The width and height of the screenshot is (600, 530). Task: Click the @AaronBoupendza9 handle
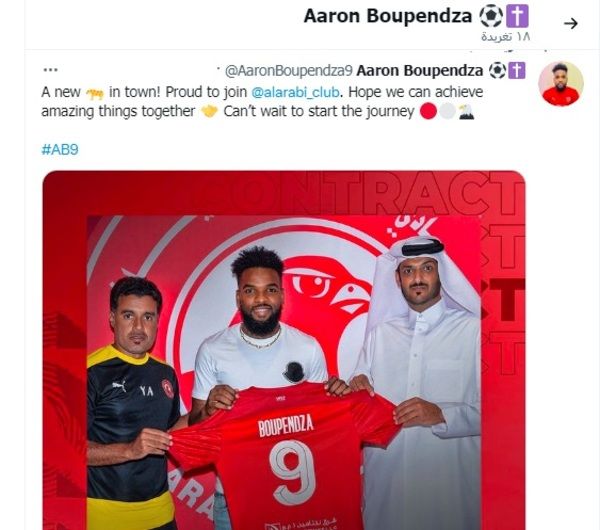[288, 71]
